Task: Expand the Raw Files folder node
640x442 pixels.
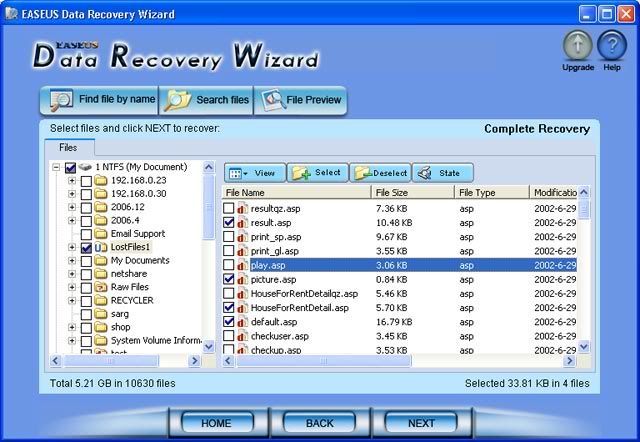Action: click(72, 287)
